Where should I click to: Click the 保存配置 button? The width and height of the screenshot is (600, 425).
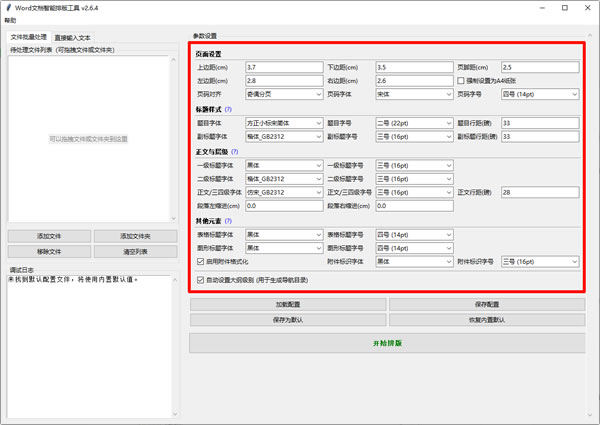click(x=483, y=303)
